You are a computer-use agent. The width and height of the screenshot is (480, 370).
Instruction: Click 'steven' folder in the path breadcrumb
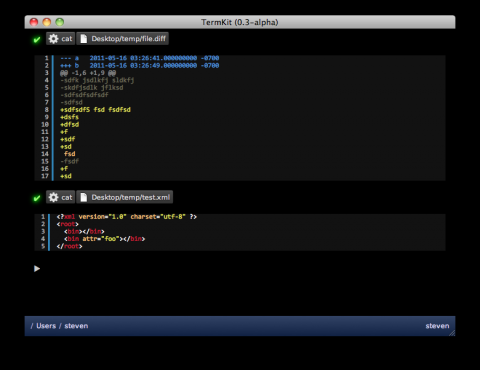76,326
